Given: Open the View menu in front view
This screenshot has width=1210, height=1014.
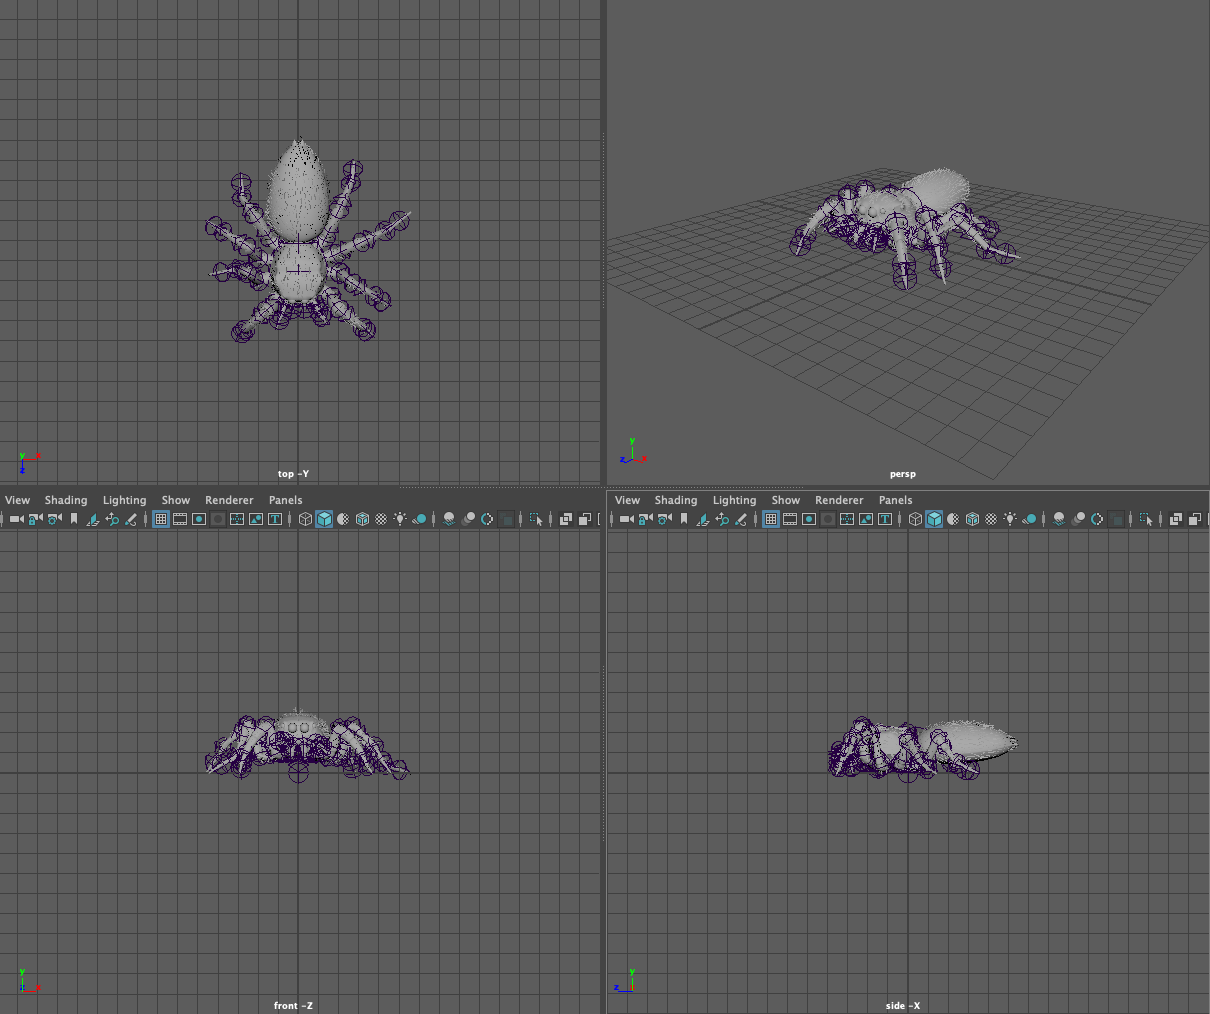Looking at the screenshot, I should 18,500.
